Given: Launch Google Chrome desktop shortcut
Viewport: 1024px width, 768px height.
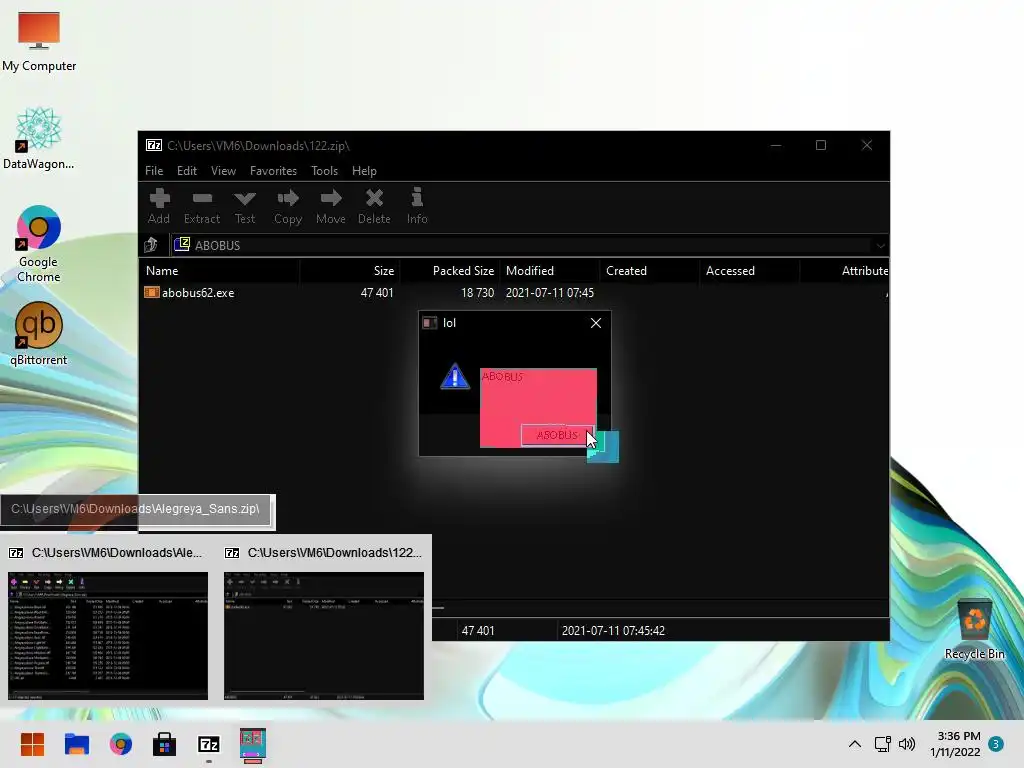Looking at the screenshot, I should point(39,244).
